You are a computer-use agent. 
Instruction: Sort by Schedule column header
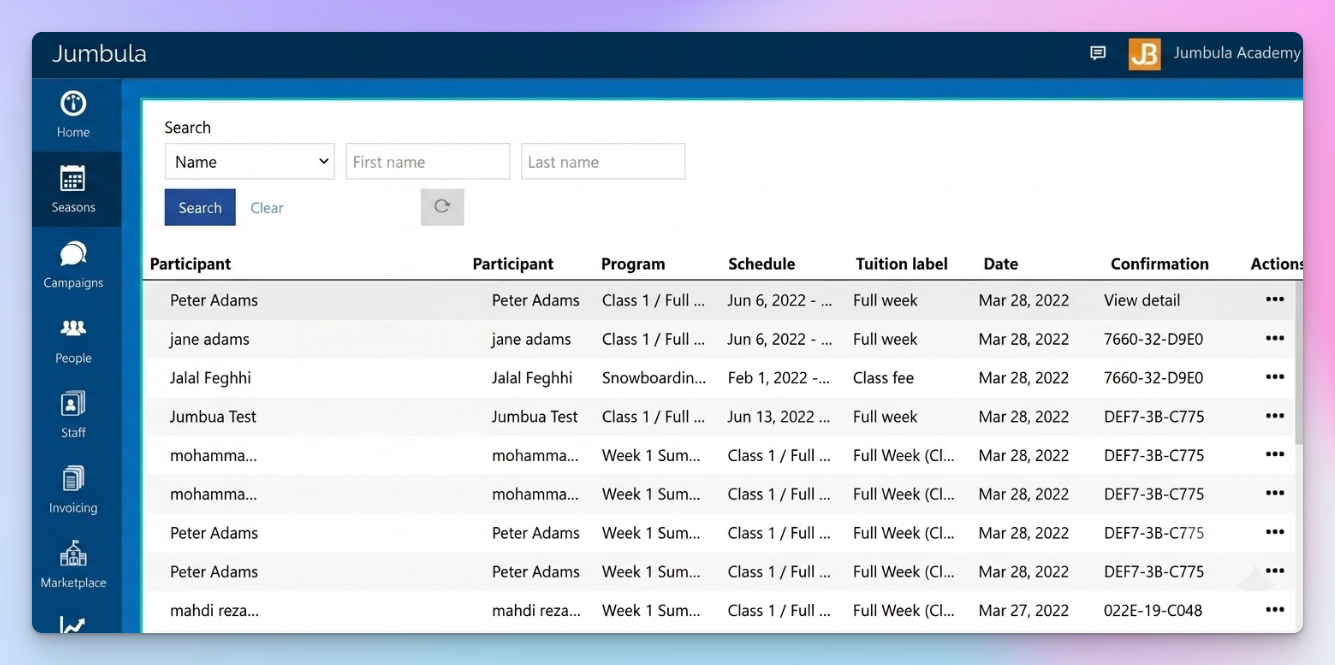click(x=762, y=264)
